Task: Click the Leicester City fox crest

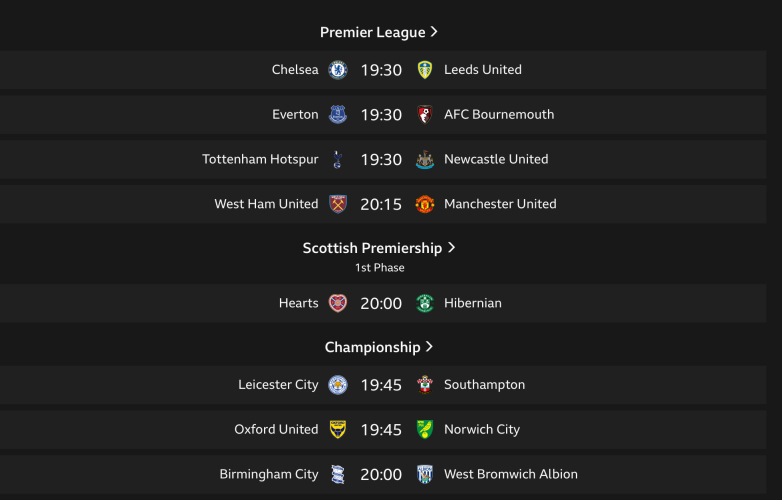Action: (x=338, y=385)
